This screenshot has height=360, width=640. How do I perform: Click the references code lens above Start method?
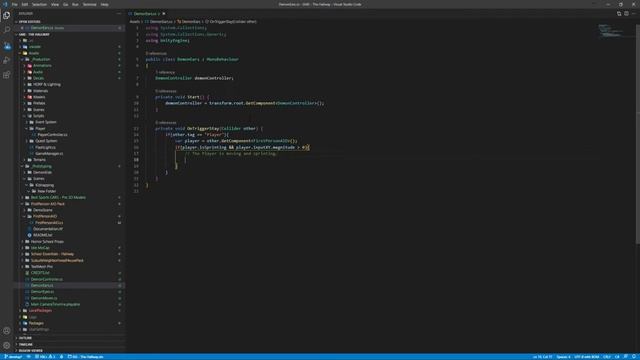point(165,91)
